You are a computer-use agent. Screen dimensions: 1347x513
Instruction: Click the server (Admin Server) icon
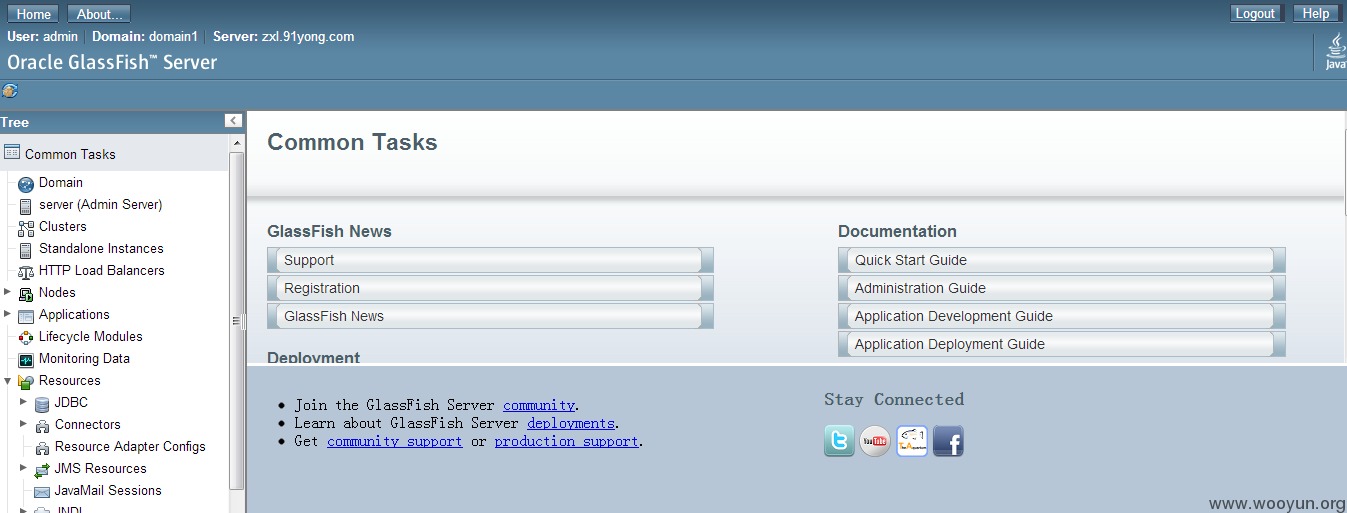coord(26,206)
